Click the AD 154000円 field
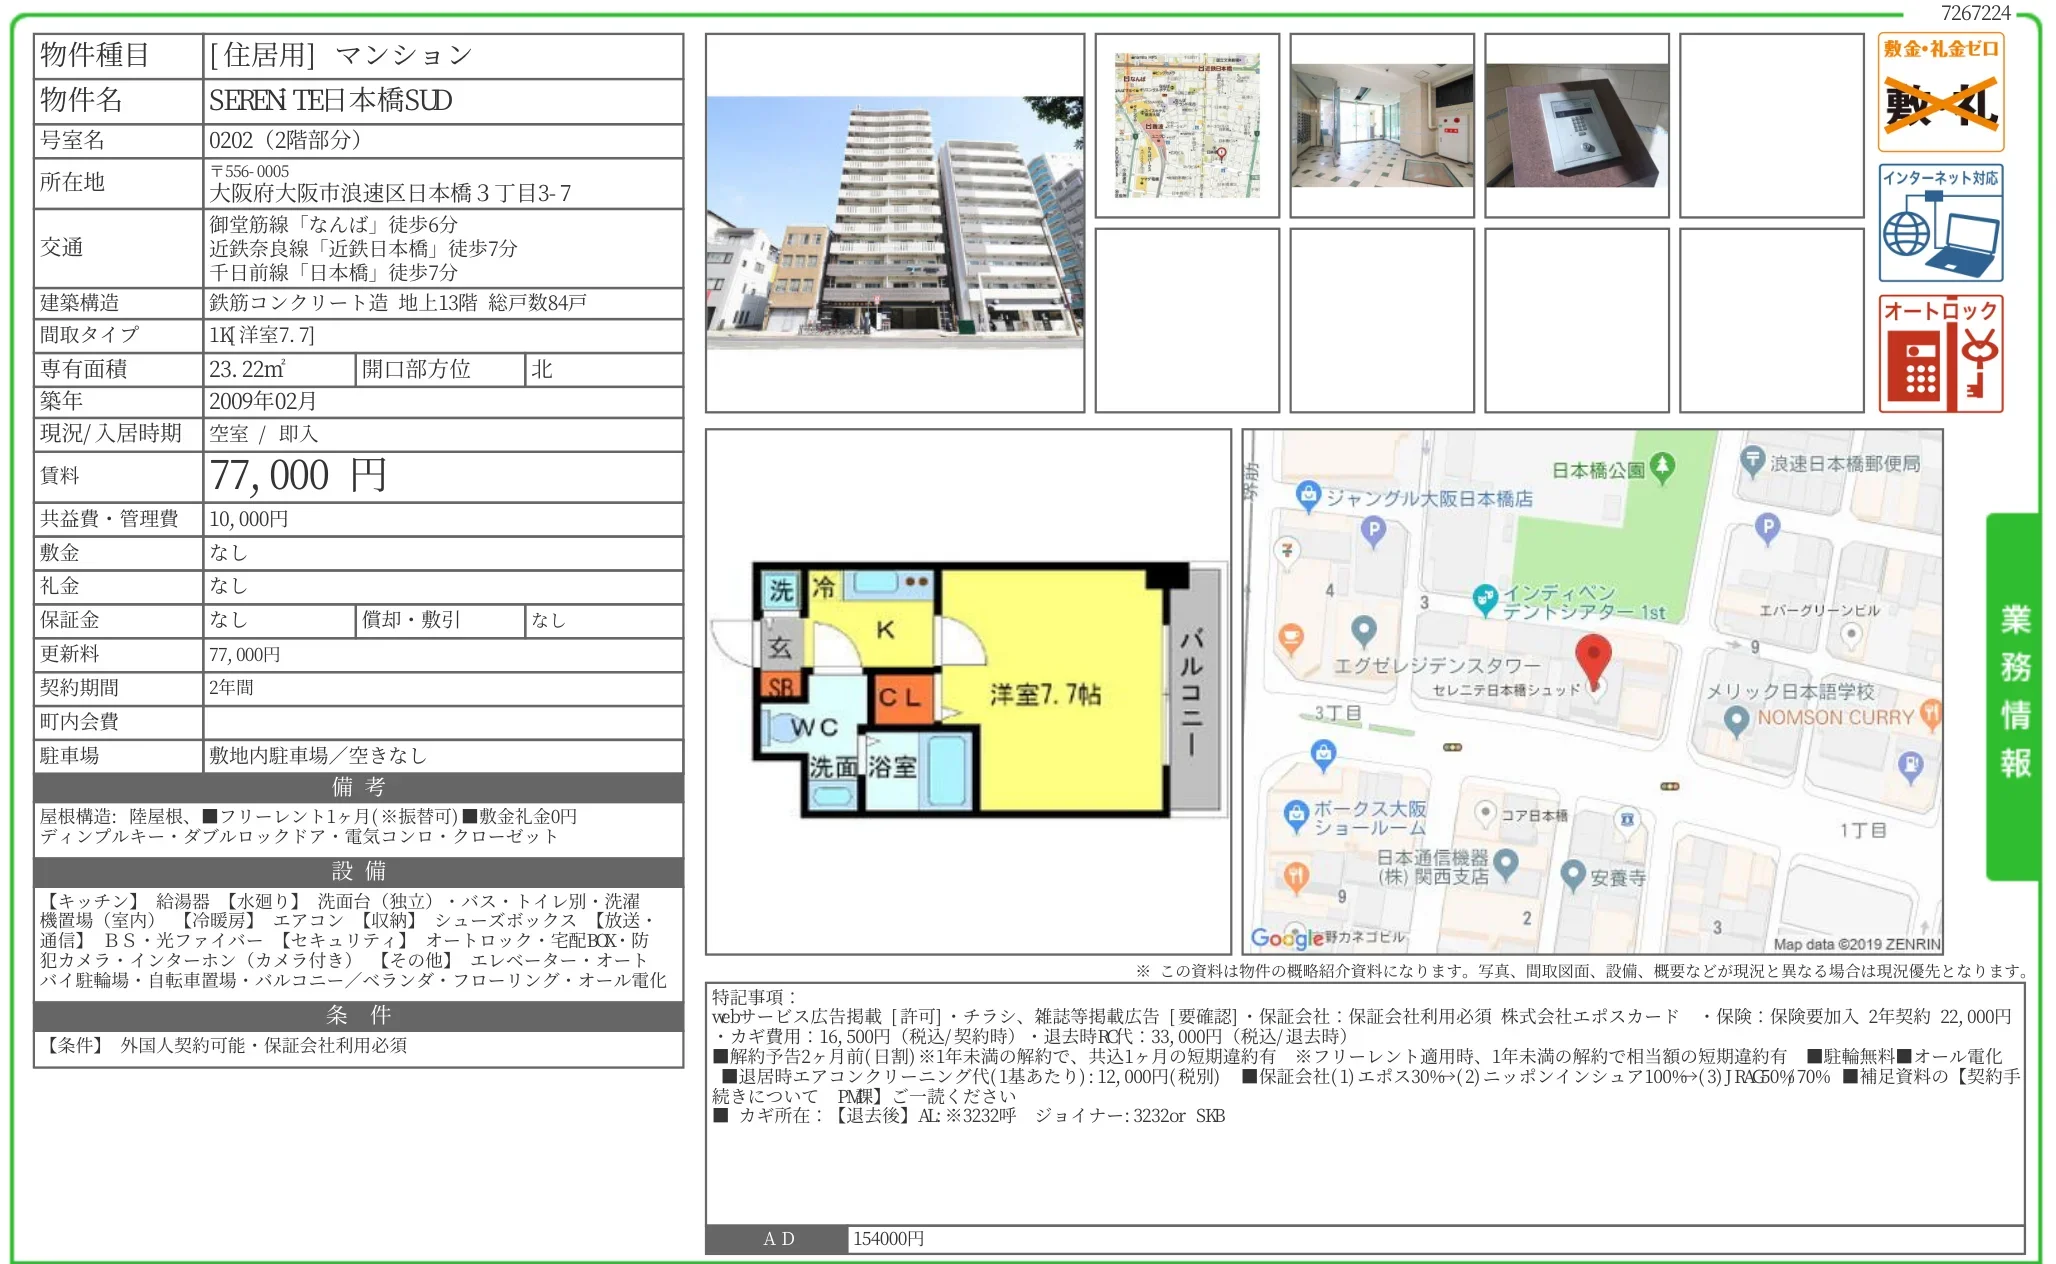 [888, 1239]
